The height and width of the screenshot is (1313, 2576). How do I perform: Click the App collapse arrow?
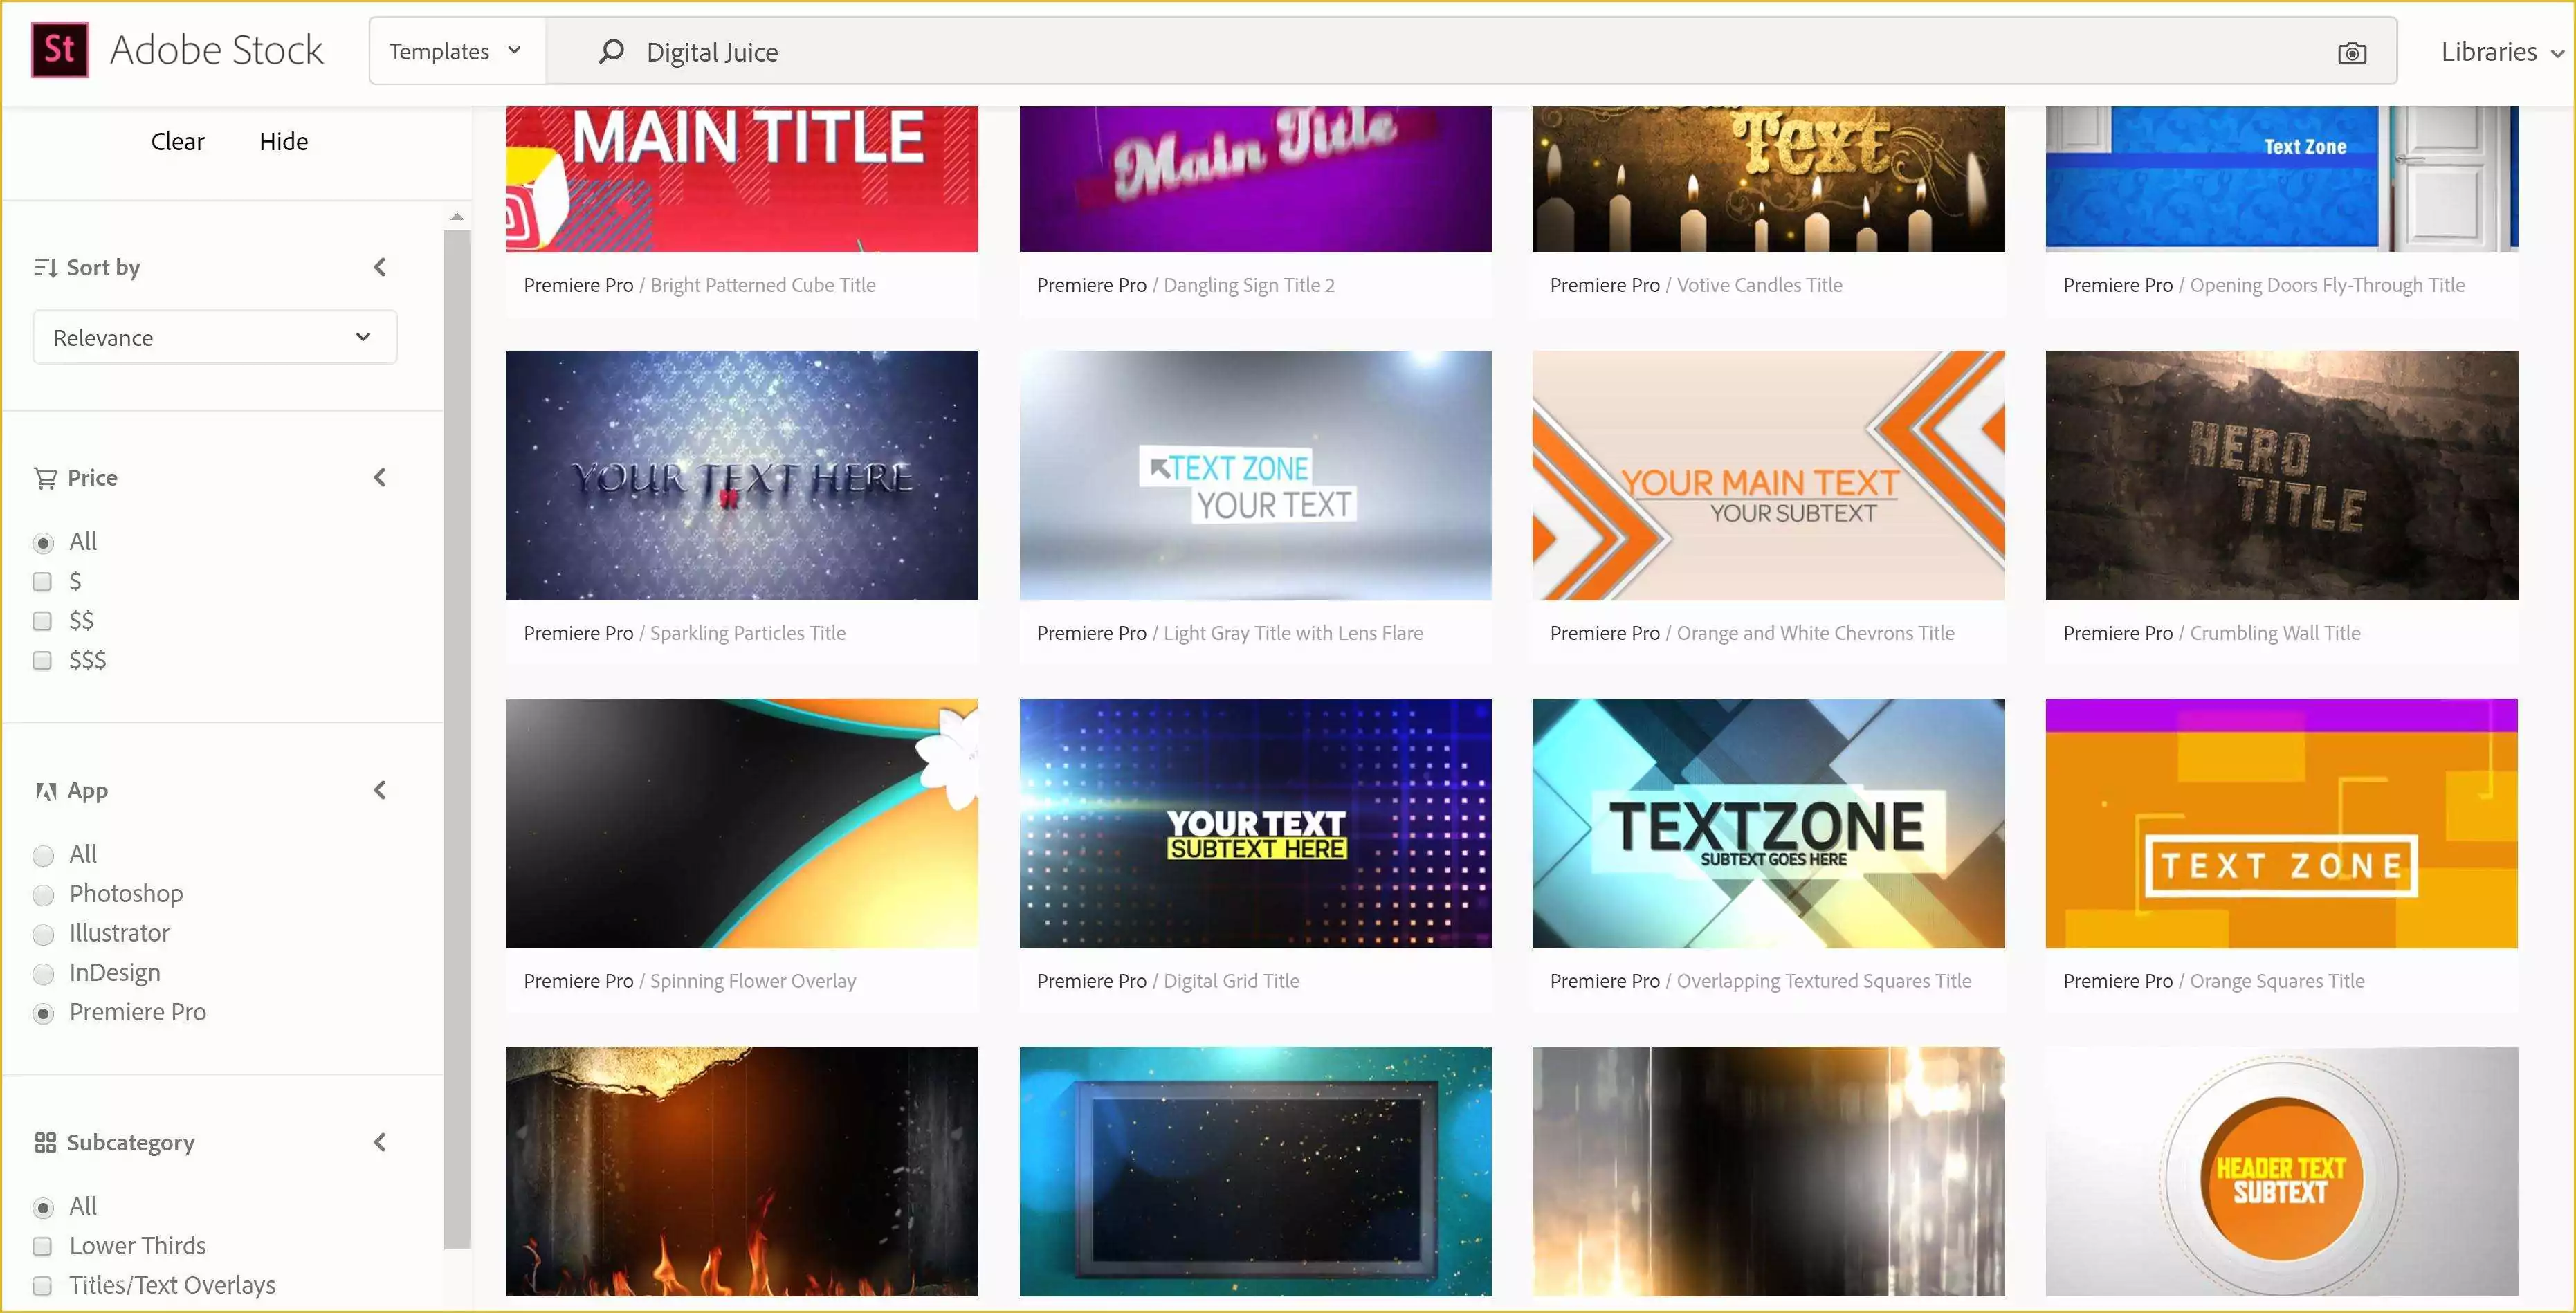pos(380,789)
